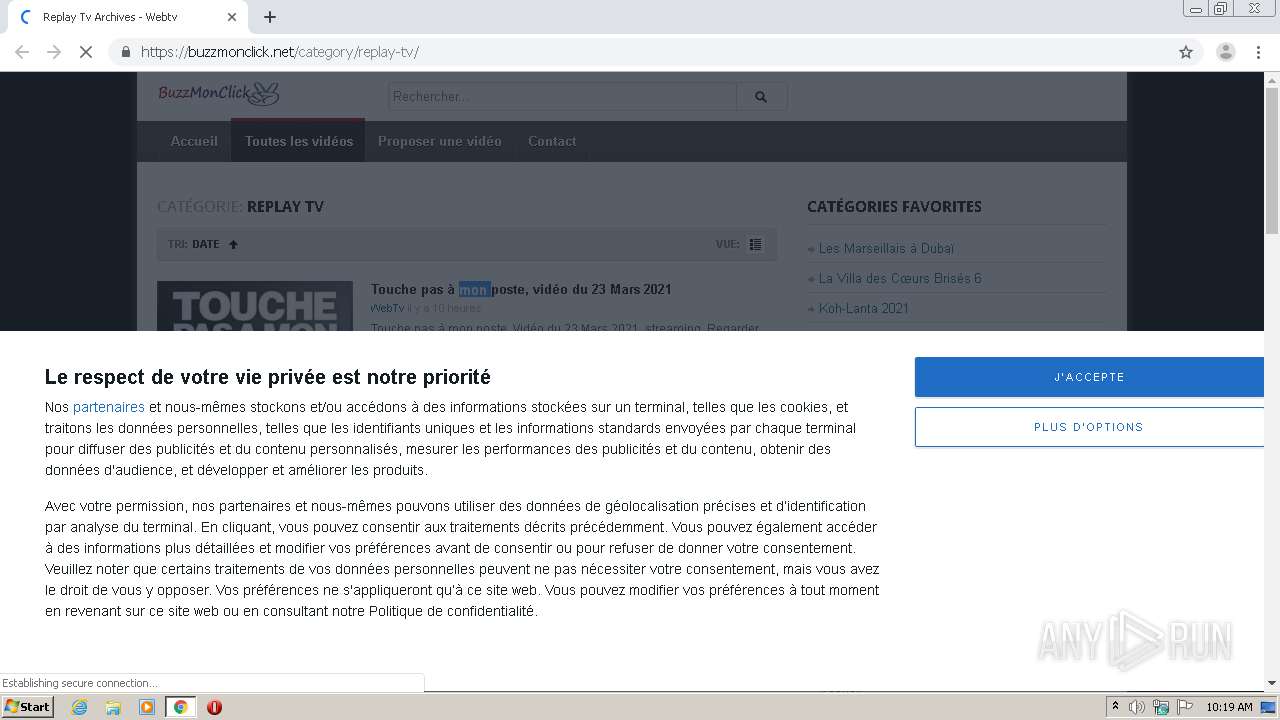Open the Accueil menu item
Image resolution: width=1280 pixels, height=720 pixels.
(x=194, y=141)
